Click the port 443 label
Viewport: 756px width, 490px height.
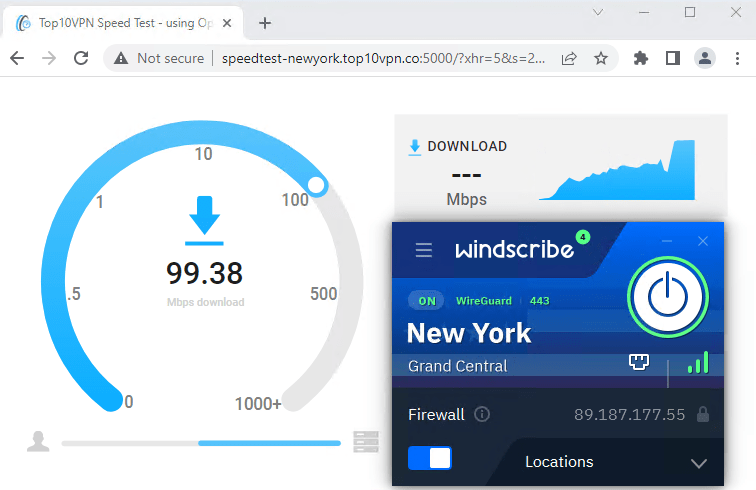[540, 301]
